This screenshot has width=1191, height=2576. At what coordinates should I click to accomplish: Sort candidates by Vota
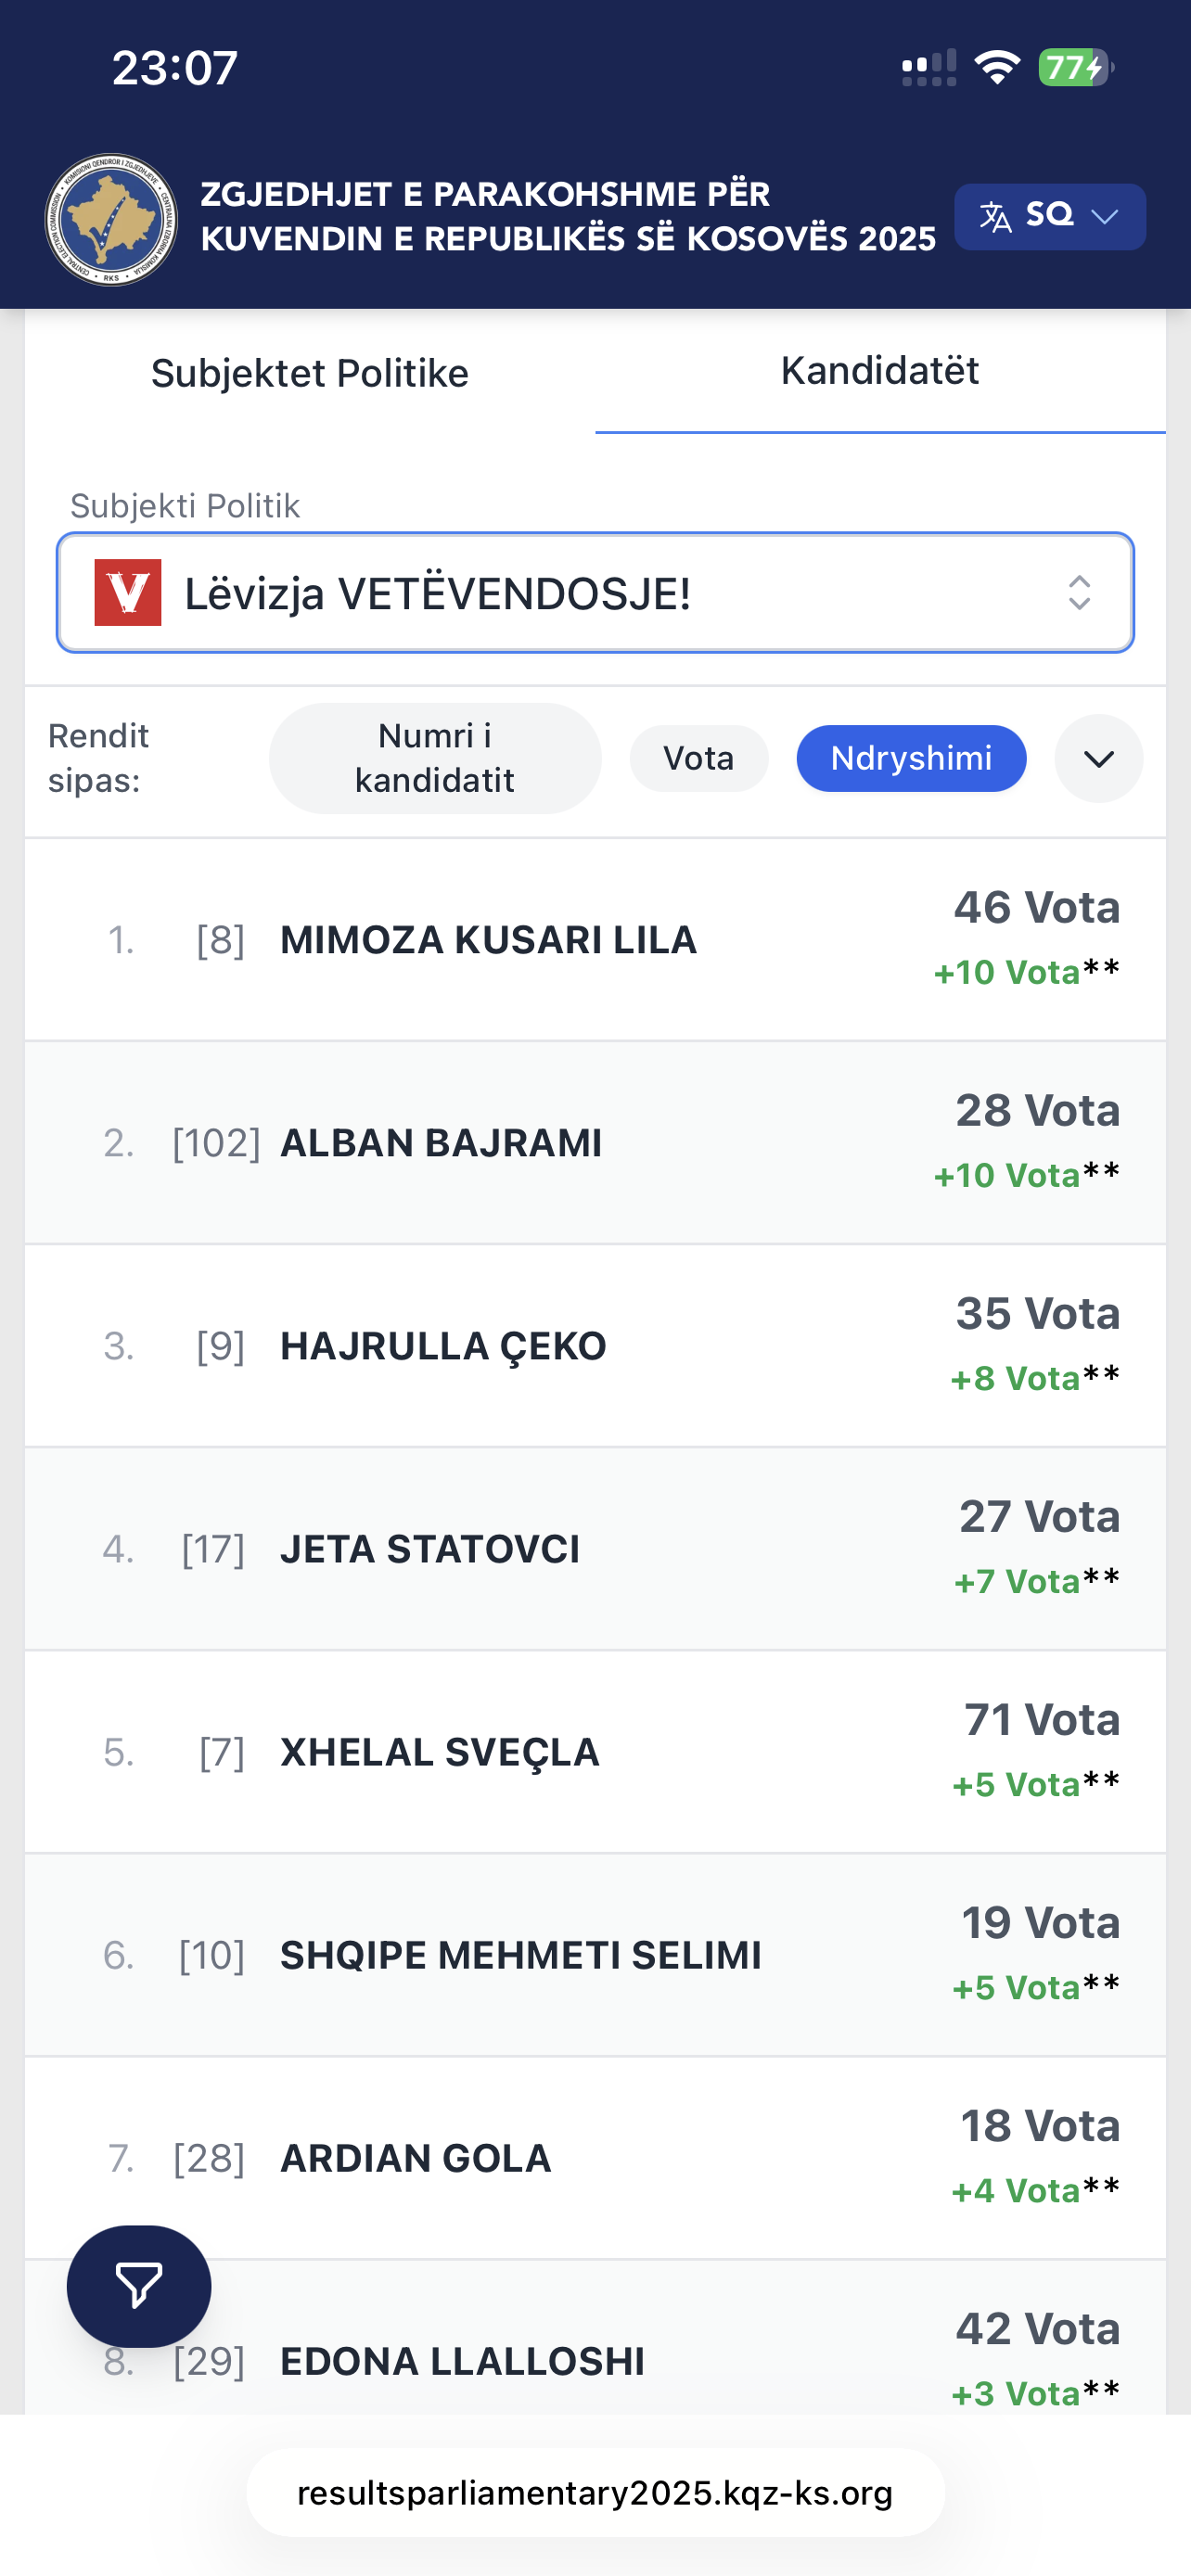[698, 759]
